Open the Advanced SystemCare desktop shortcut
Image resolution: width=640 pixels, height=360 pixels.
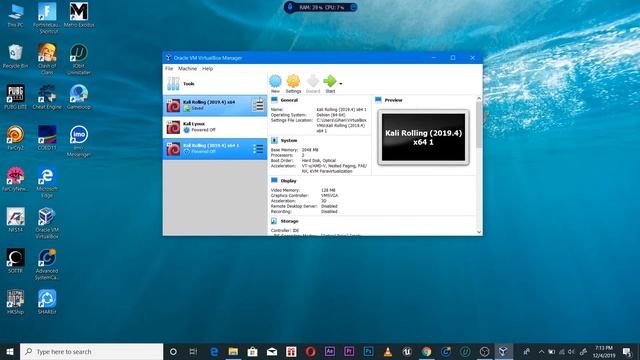[47, 264]
